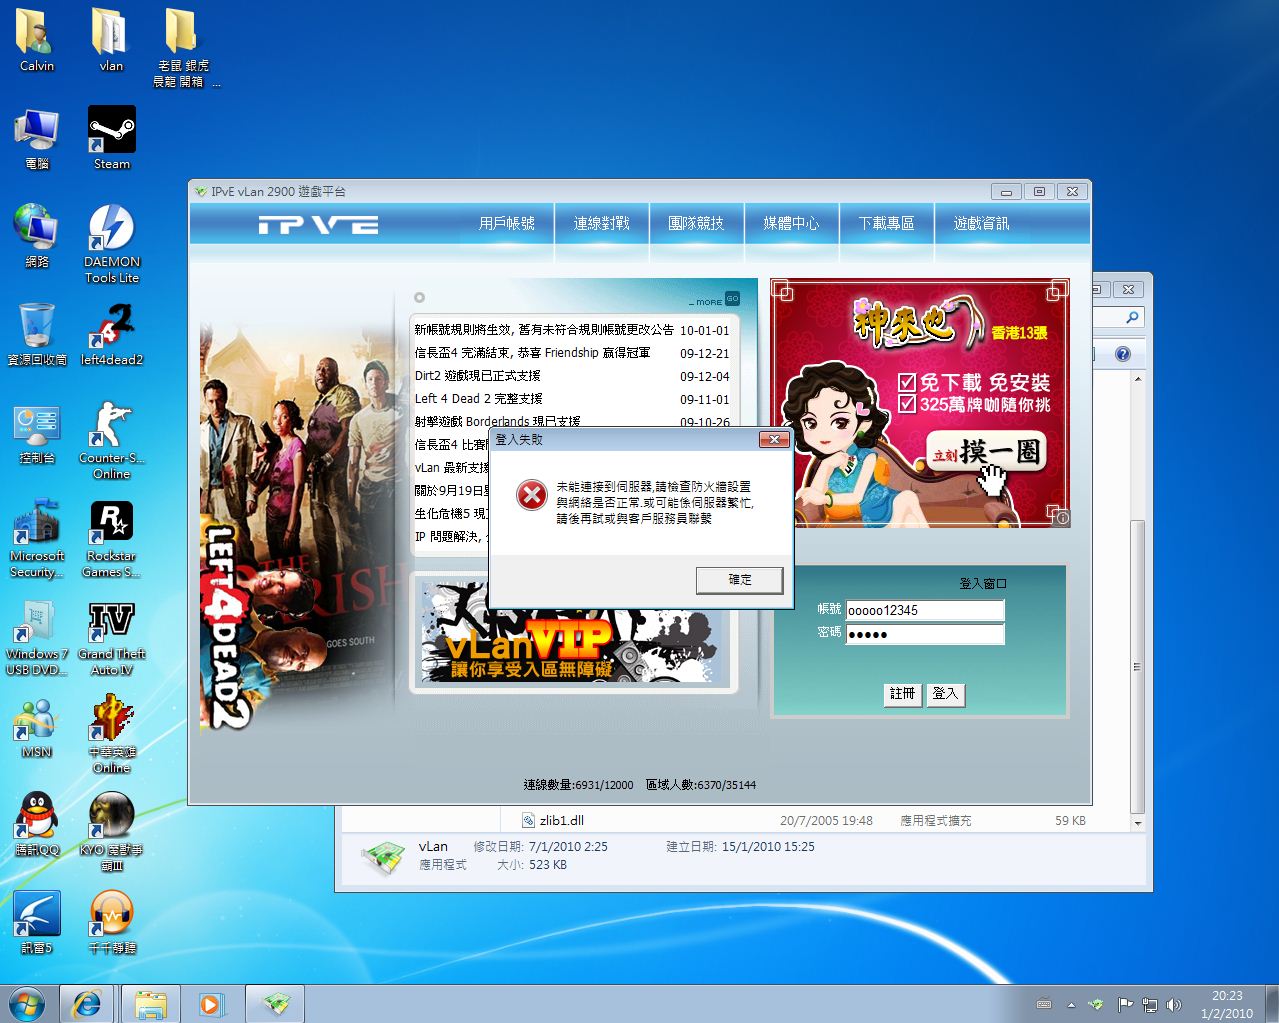The width and height of the screenshot is (1279, 1023).
Task: Open the Steam desktop shortcut
Action: click(x=111, y=133)
